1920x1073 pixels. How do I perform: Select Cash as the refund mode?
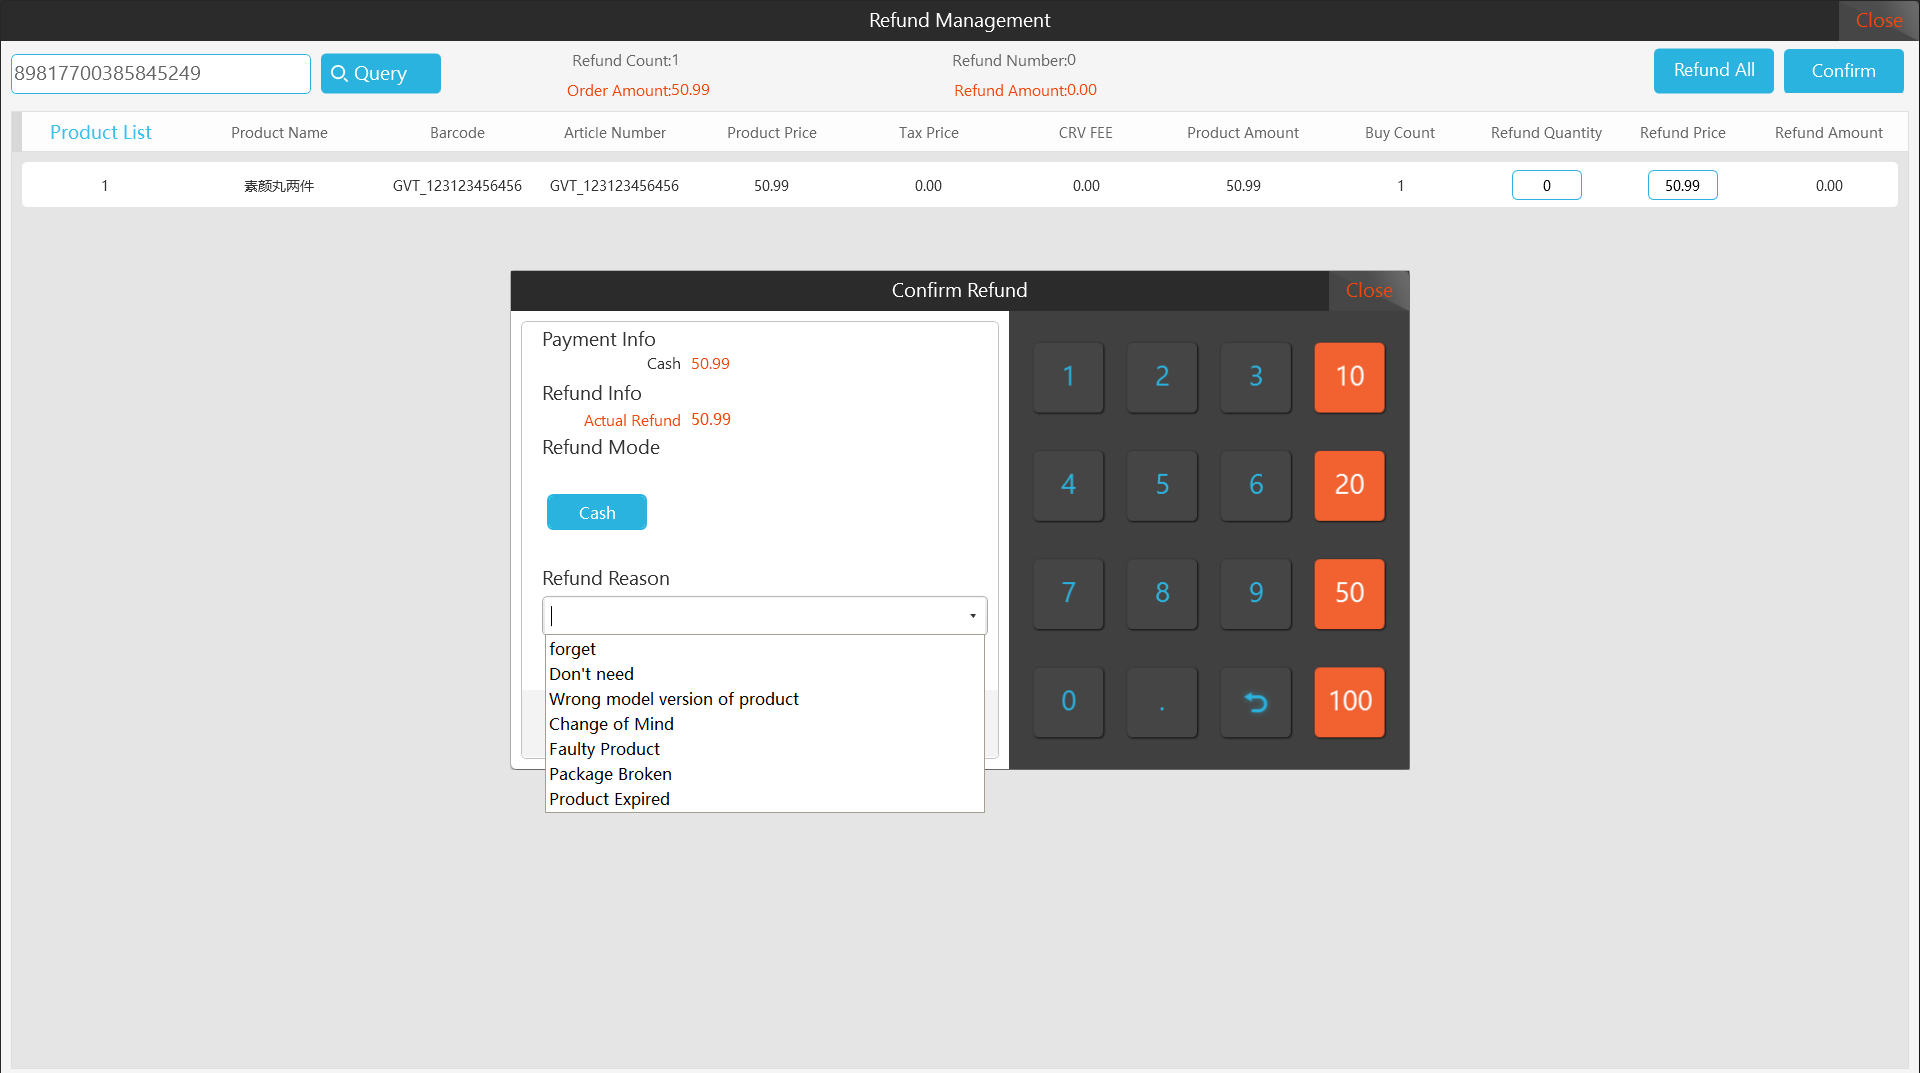click(x=596, y=512)
